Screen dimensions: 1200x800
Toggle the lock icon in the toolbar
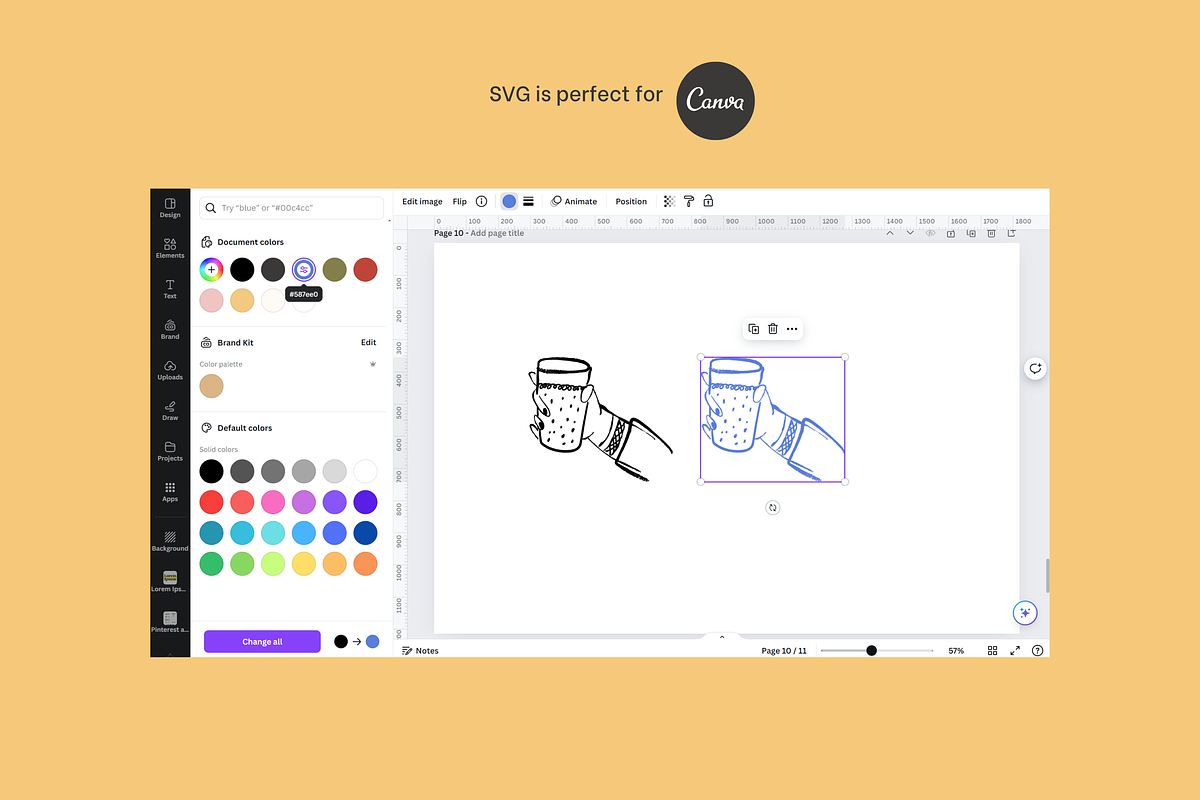708,201
